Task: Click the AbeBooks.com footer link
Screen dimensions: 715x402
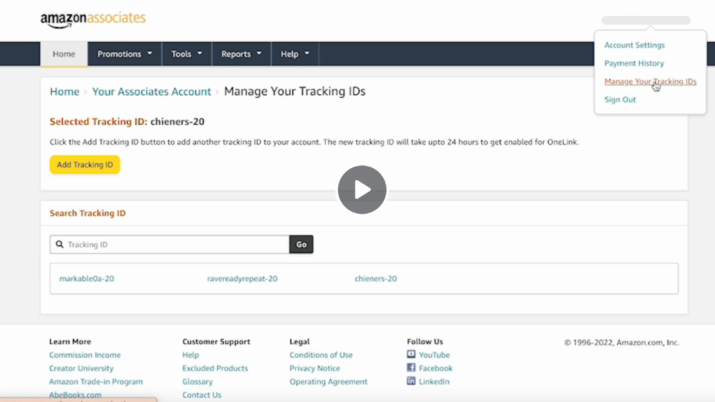Action: [x=75, y=394]
